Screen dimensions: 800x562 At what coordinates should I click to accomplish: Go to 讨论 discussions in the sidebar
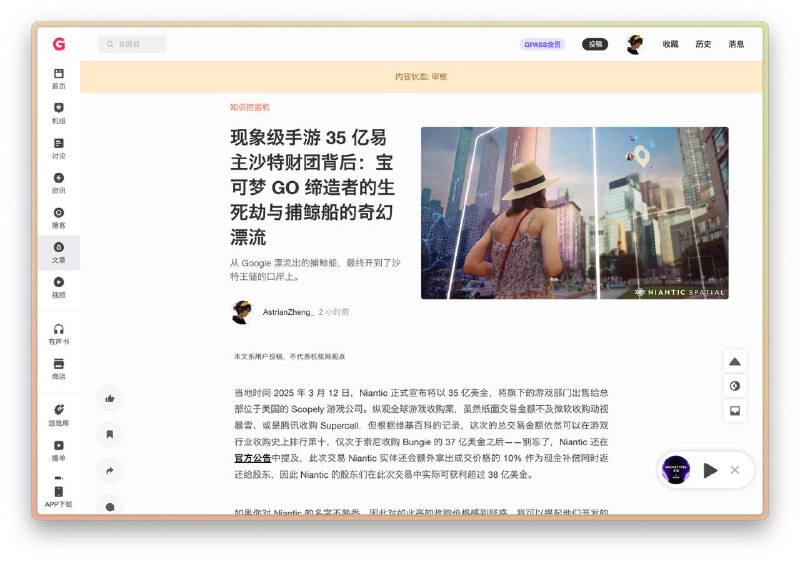click(59, 148)
